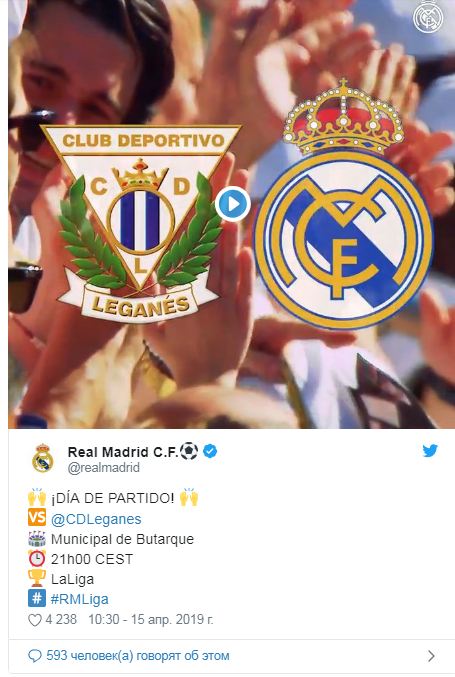Click the large Real Madrid crest in video
The image size is (455, 677).
click(x=343, y=204)
